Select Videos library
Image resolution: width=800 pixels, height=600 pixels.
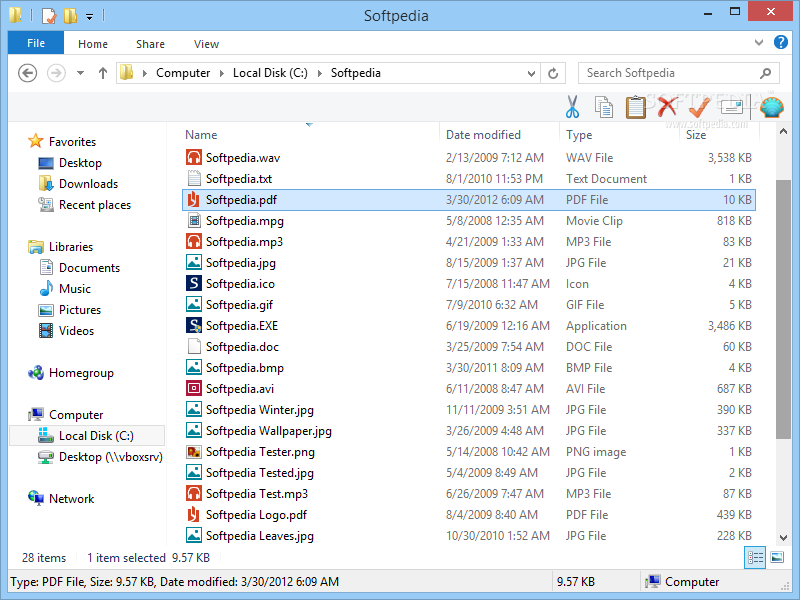click(76, 330)
